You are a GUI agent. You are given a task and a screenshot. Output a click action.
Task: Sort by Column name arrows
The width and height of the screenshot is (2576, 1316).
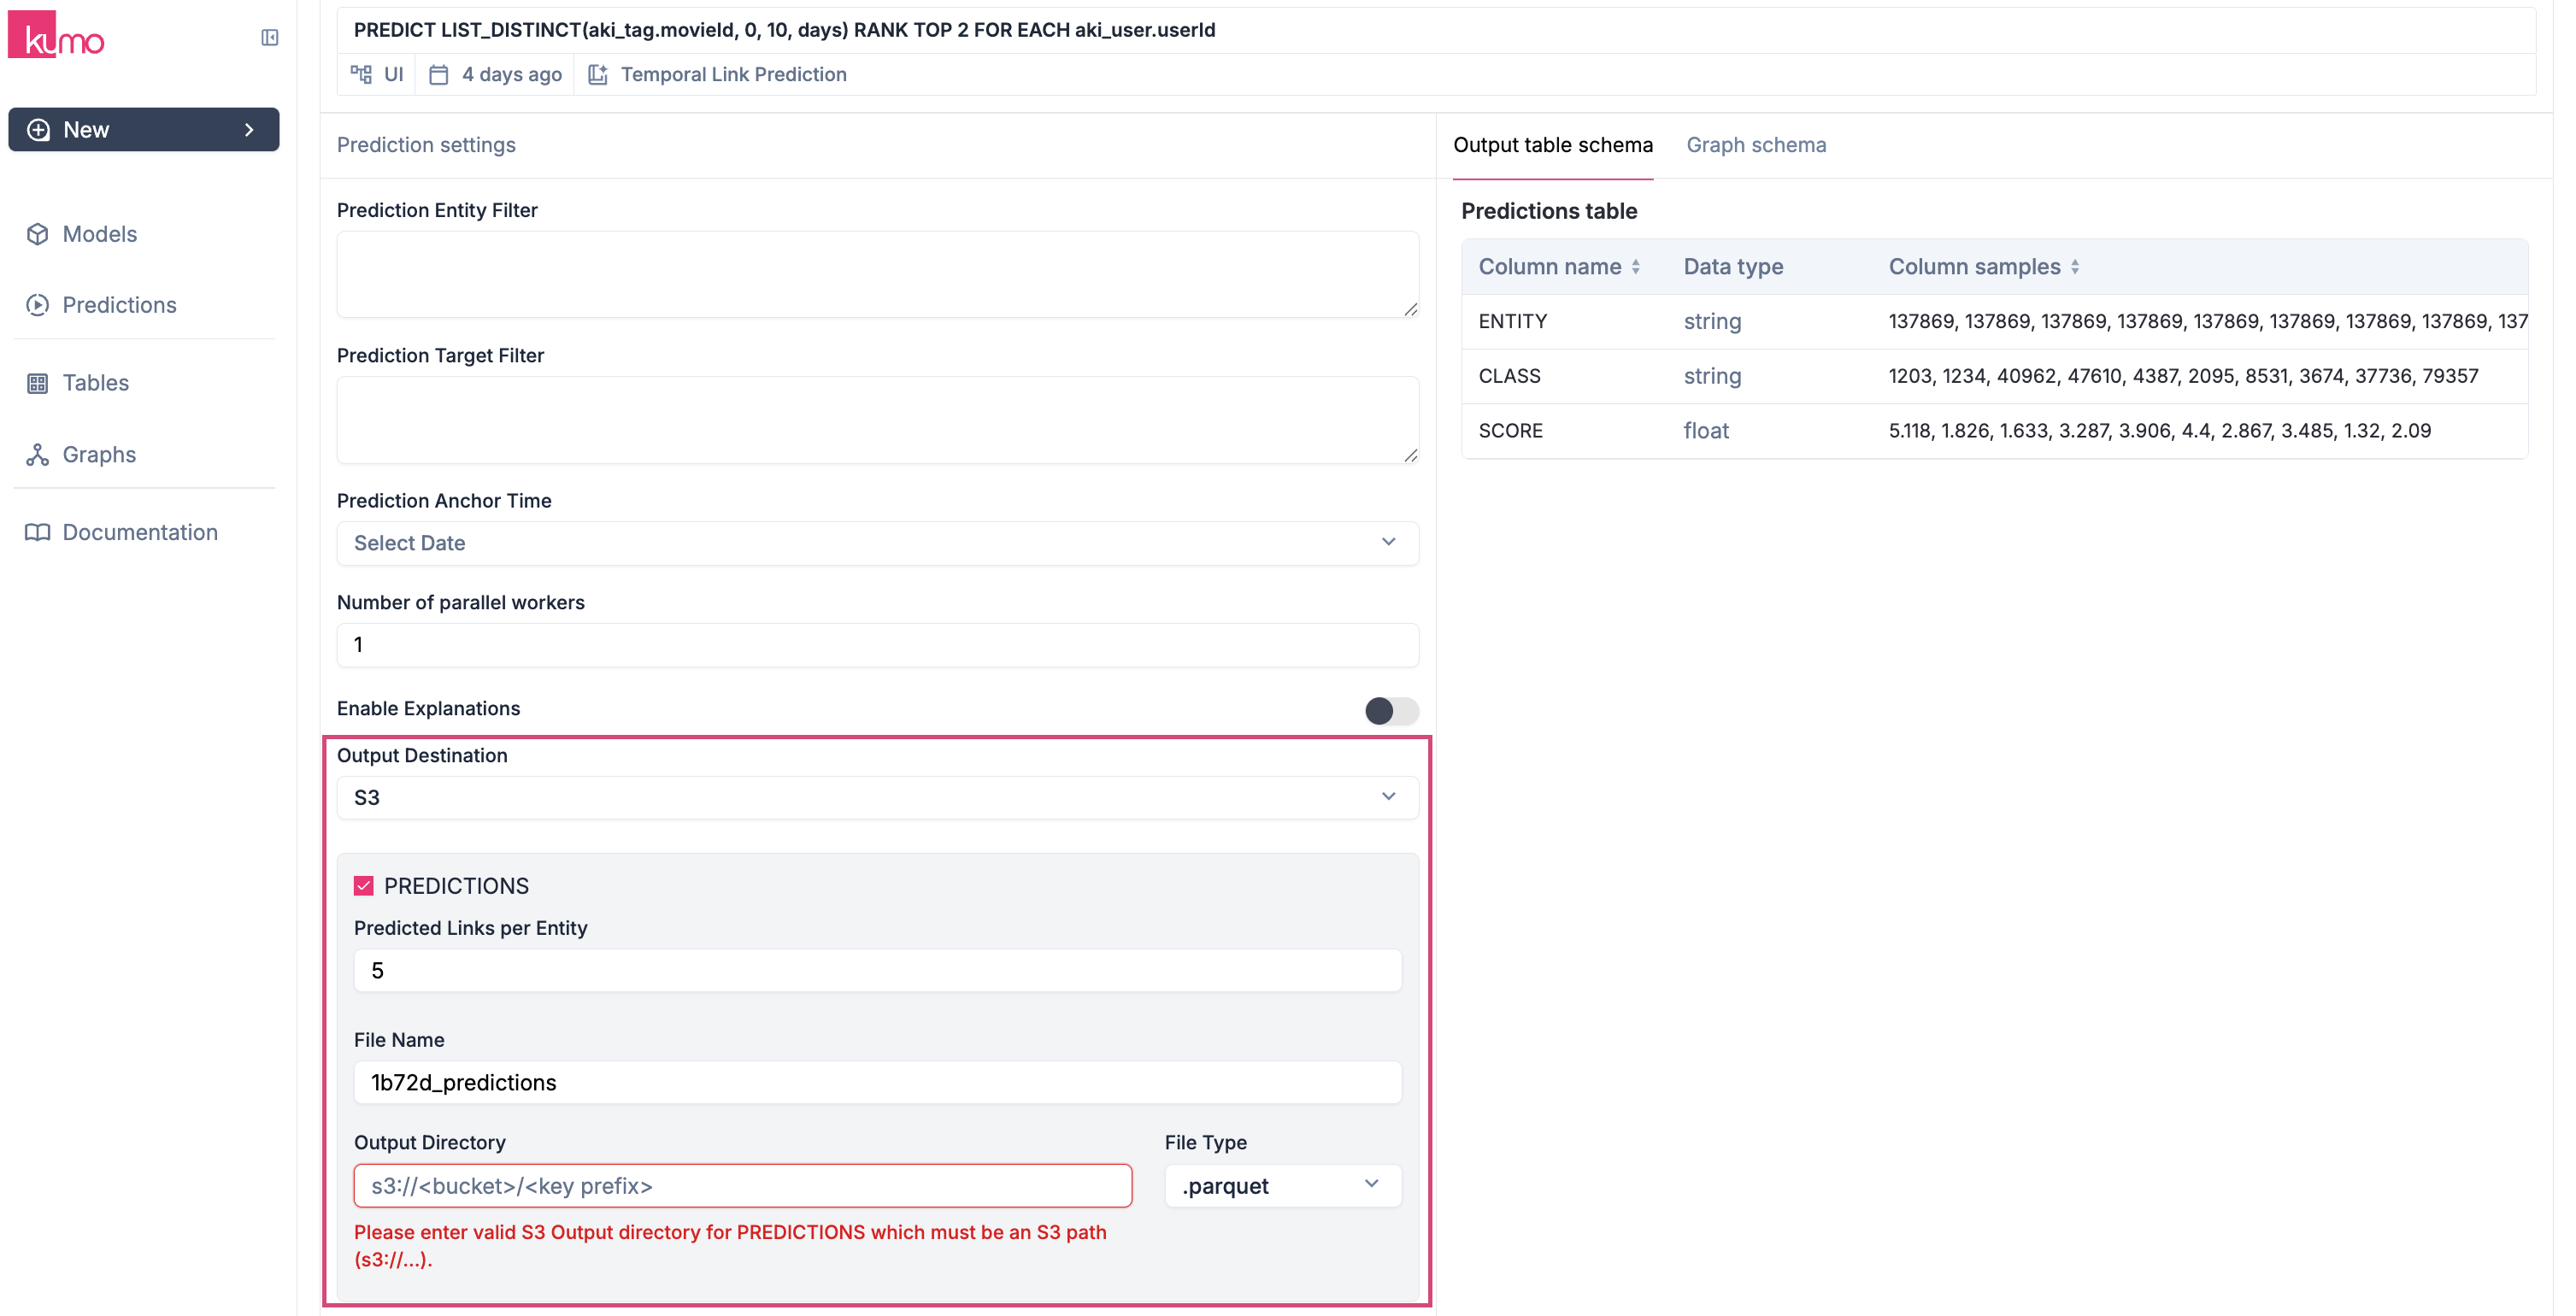coord(1636,267)
